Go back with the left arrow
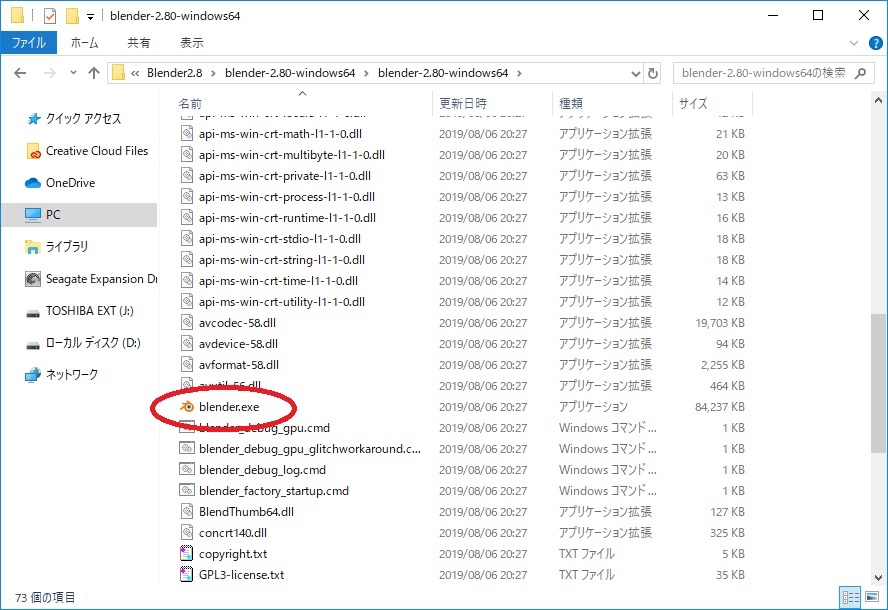 (x=20, y=73)
